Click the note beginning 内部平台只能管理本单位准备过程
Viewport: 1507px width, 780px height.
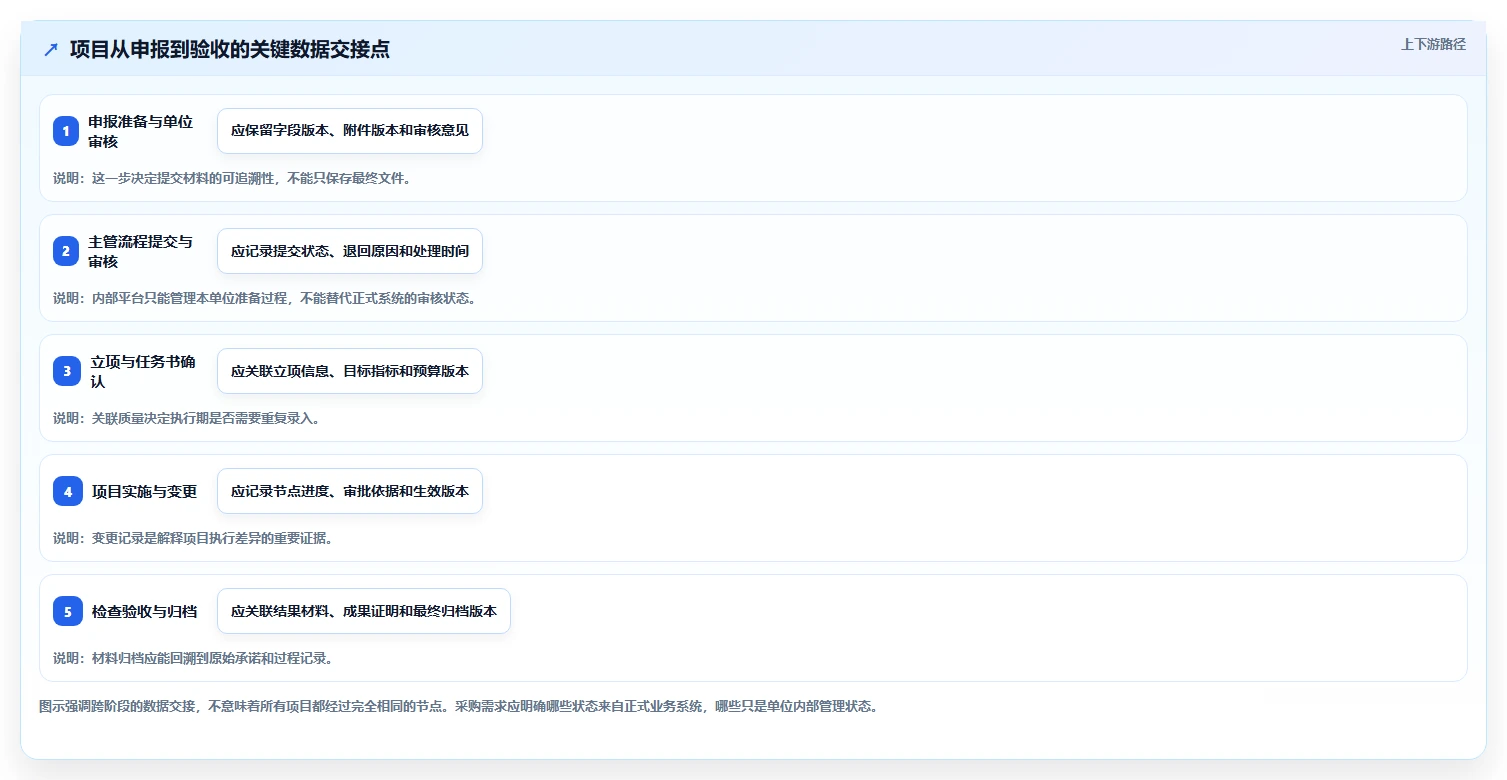coord(264,298)
